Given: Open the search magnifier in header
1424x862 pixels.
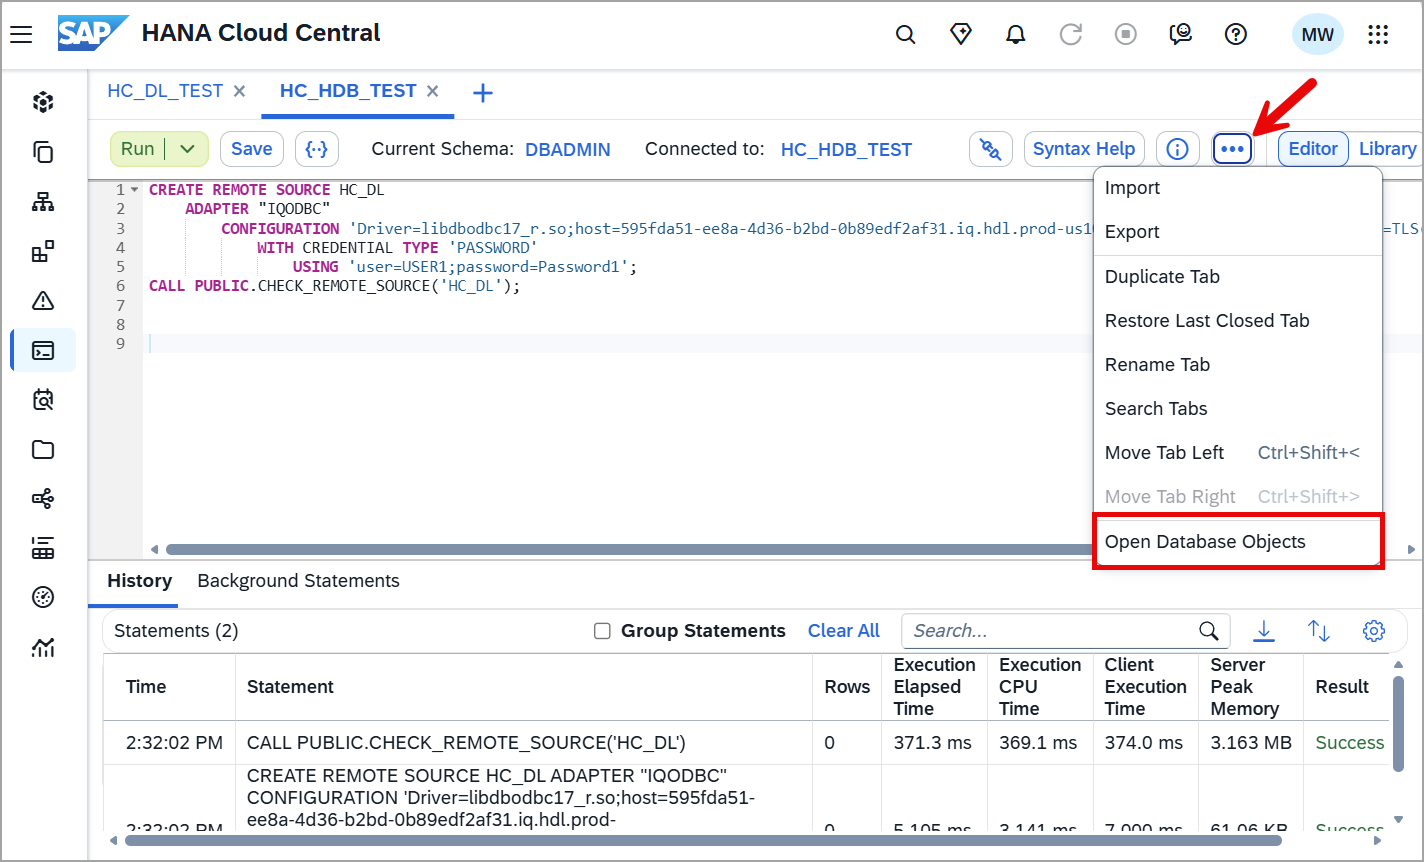Looking at the screenshot, I should click(x=905, y=35).
